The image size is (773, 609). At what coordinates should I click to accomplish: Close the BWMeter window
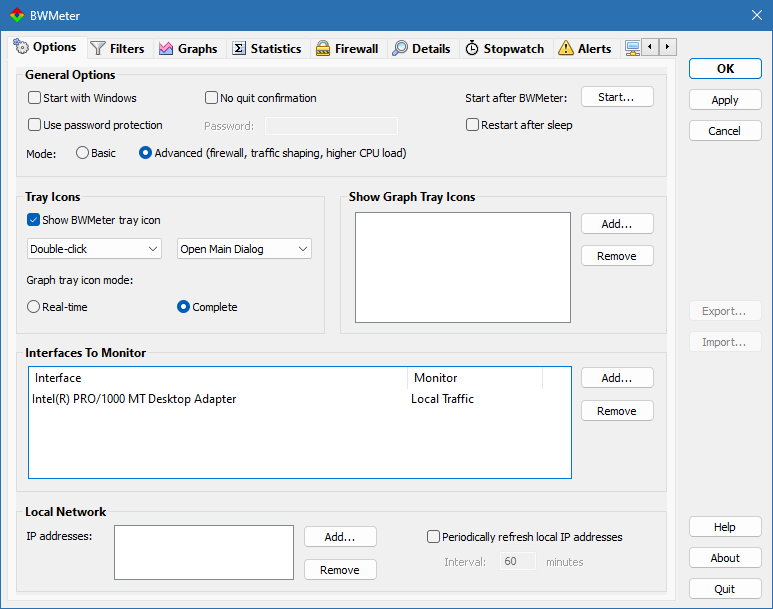(x=757, y=15)
